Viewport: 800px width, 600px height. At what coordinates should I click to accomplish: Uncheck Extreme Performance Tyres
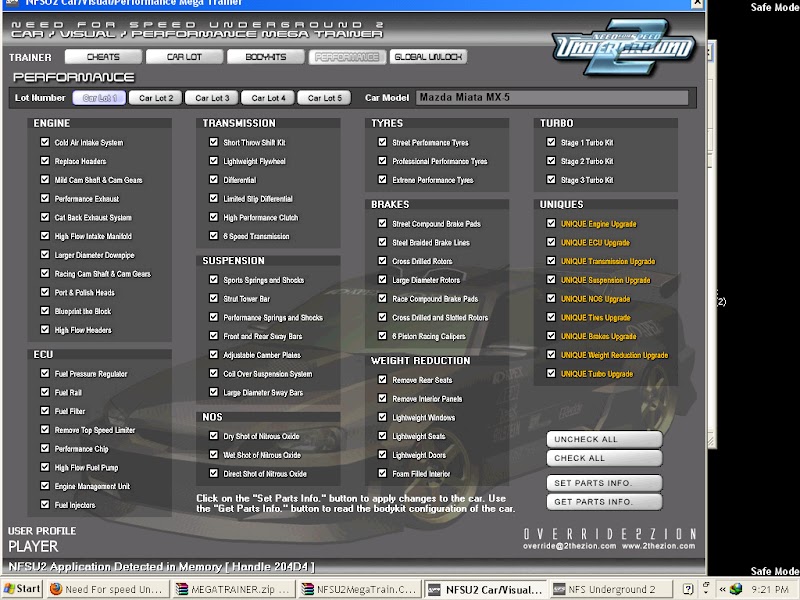382,180
